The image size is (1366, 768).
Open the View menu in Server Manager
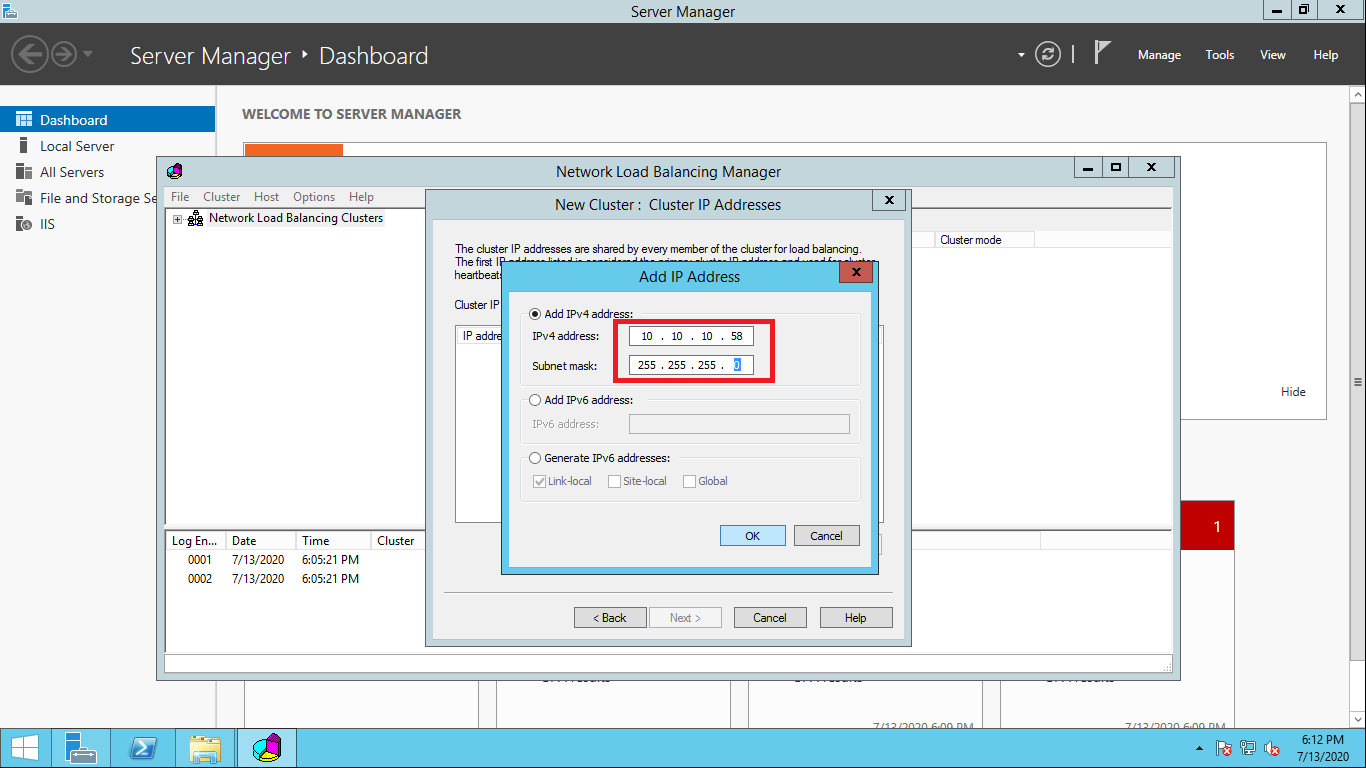(x=1273, y=55)
